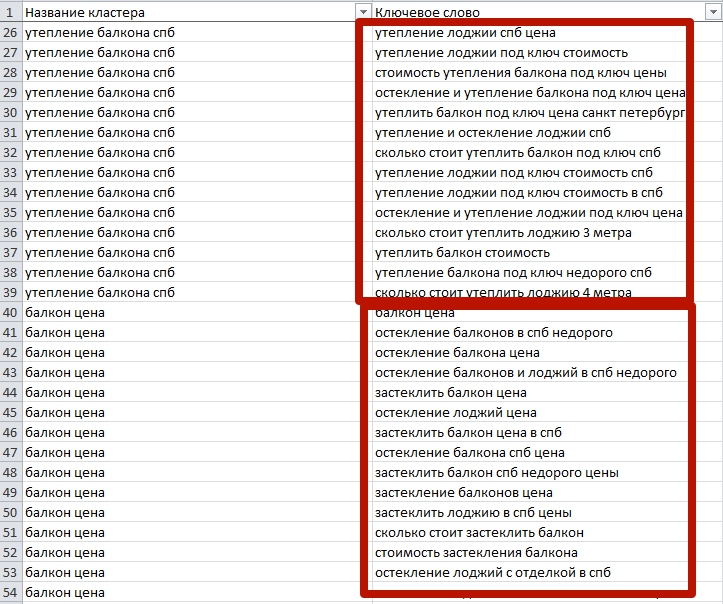The height and width of the screenshot is (604, 723).
Task: Click cell 'сколько стоит утеплить лоджию 3 метра'
Action: point(546,232)
